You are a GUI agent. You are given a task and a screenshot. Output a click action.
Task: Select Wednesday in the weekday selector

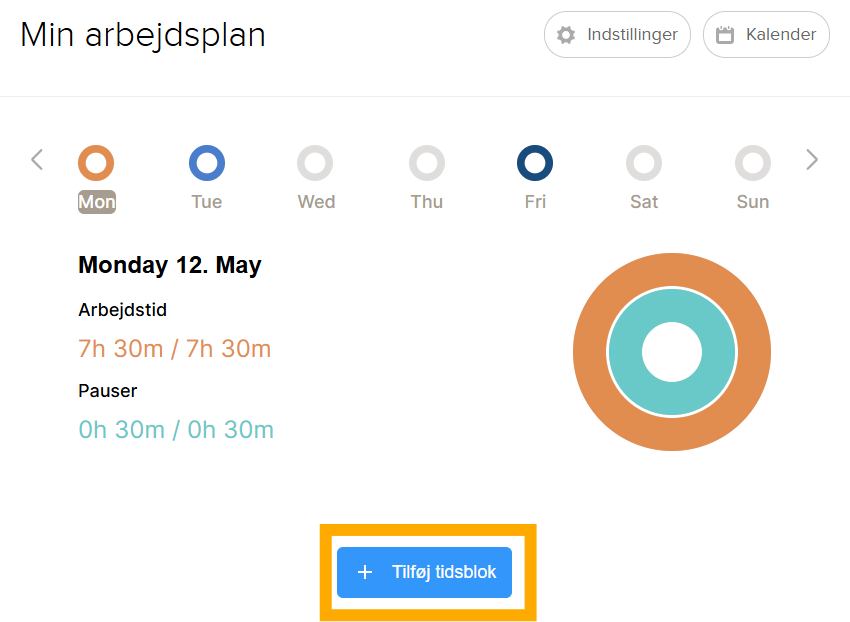click(316, 160)
